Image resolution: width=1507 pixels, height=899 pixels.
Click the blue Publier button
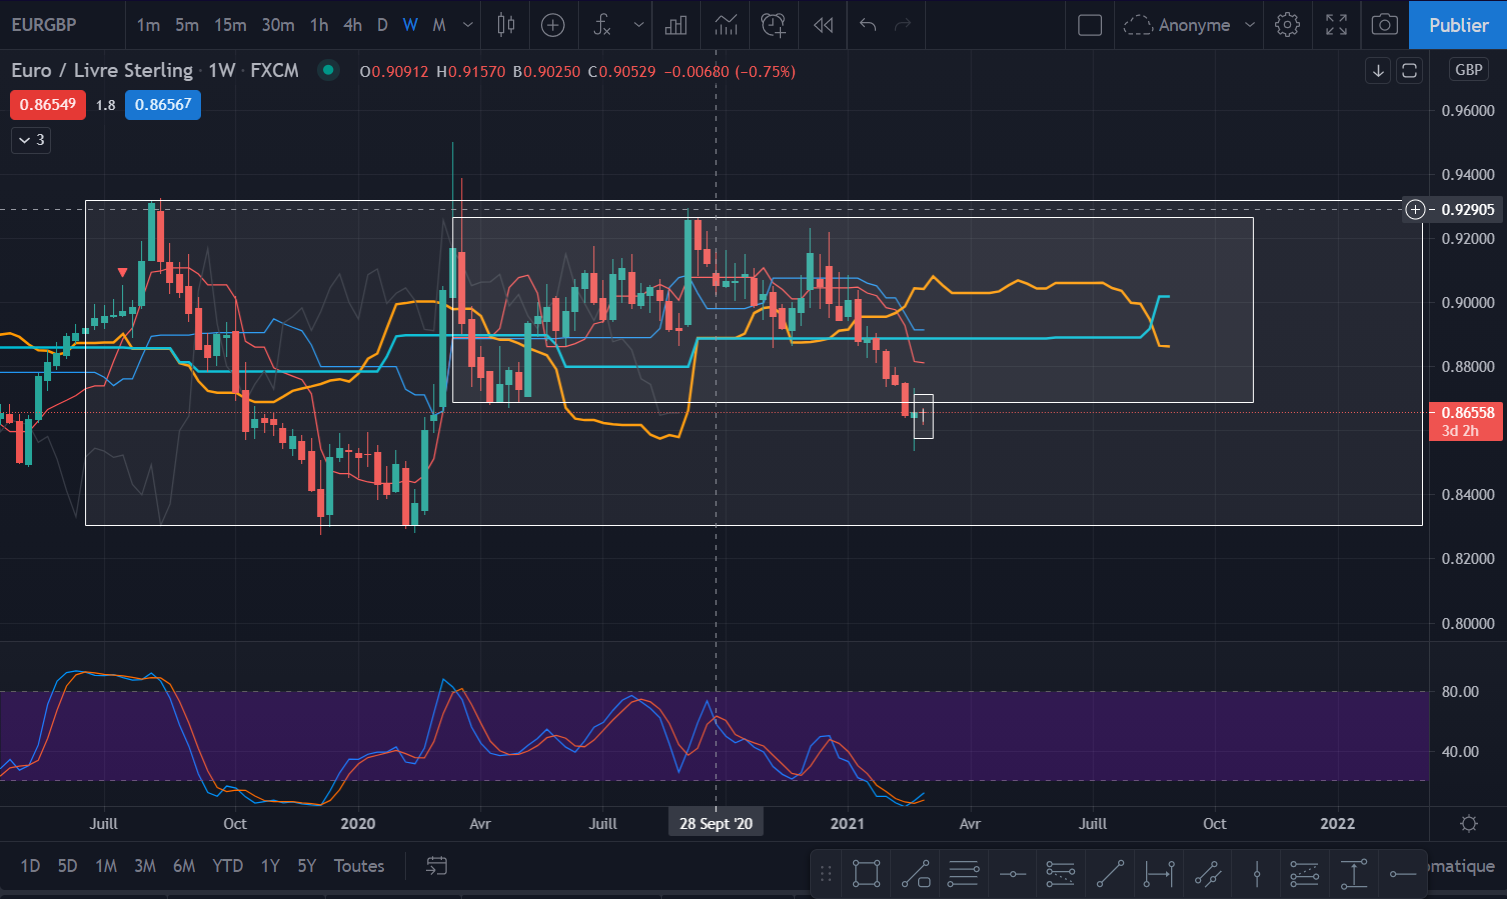coord(1457,25)
